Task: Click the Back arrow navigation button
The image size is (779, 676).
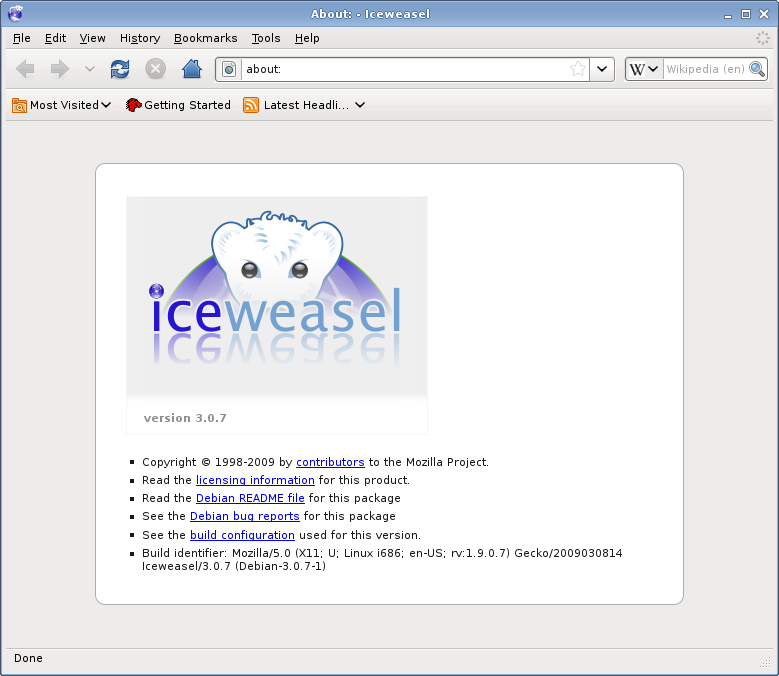Action: [25, 69]
